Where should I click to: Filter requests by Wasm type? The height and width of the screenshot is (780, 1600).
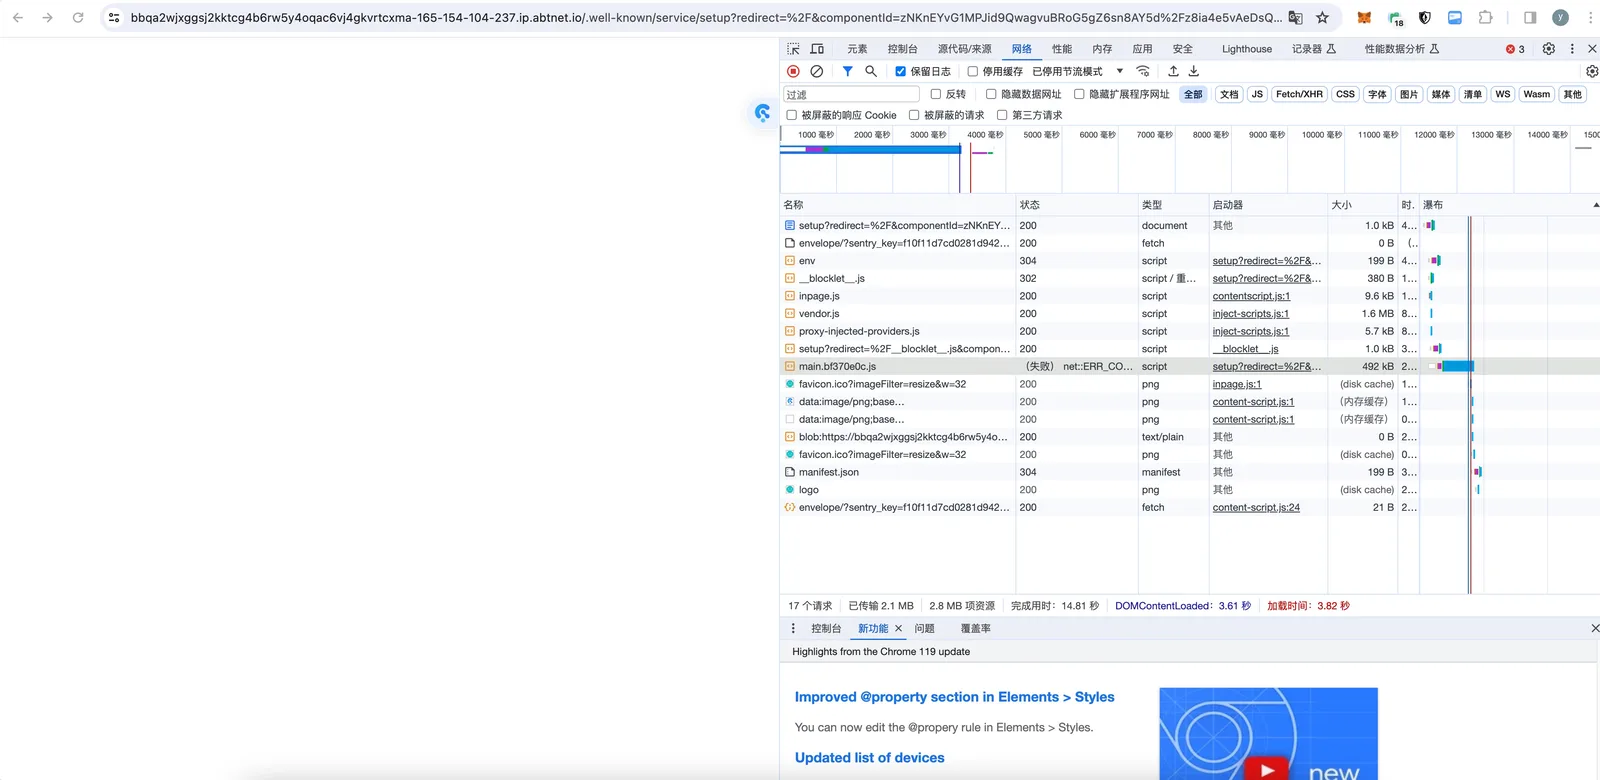[1537, 94]
